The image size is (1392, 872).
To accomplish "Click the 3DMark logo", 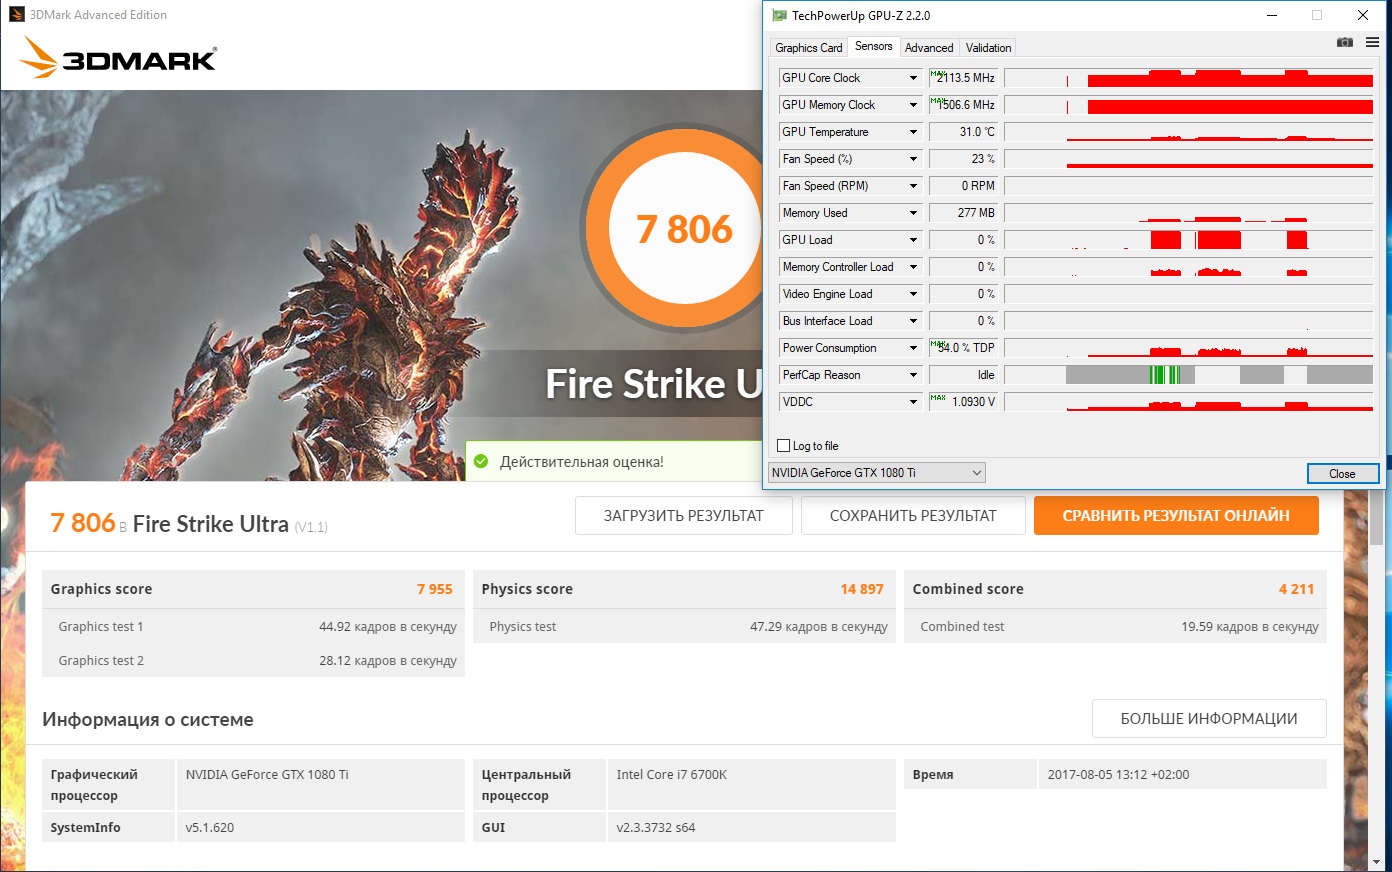I will pyautogui.click(x=117, y=57).
